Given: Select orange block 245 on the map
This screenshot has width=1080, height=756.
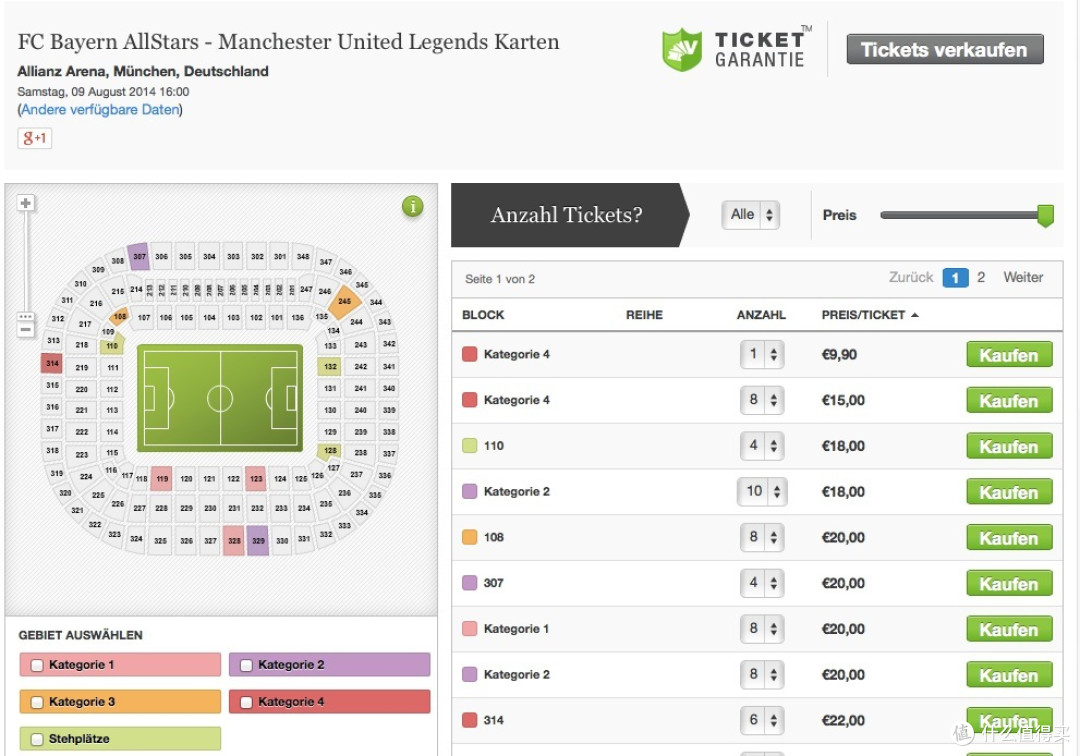Looking at the screenshot, I should [x=344, y=302].
